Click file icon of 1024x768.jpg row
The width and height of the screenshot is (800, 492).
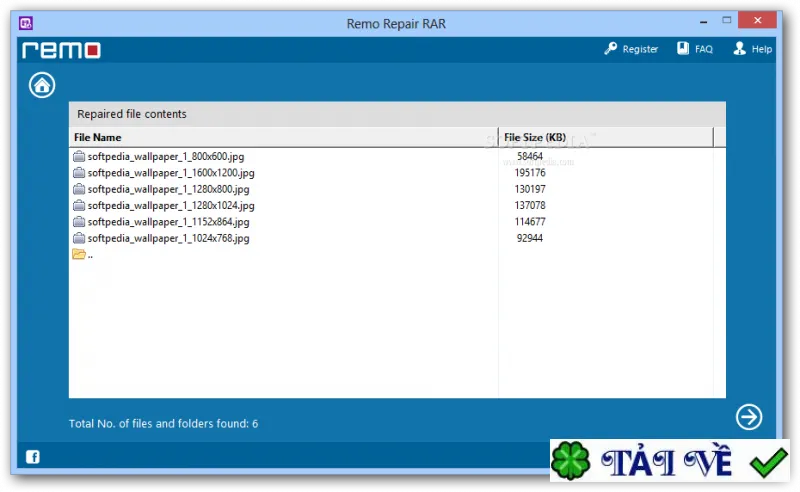coord(79,238)
